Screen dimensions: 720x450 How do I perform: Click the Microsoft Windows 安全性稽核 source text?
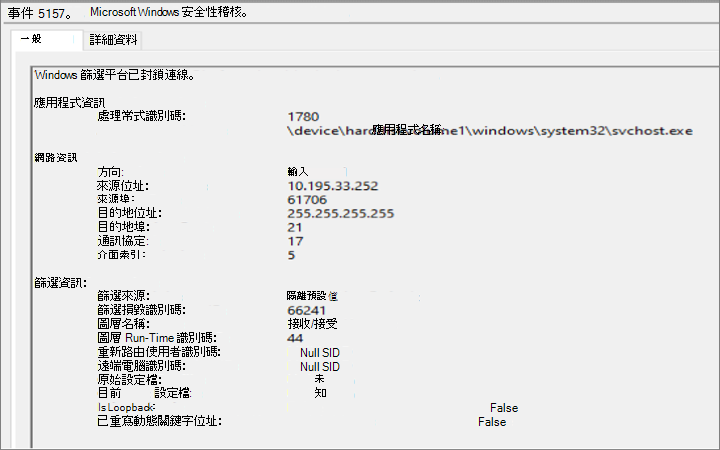[x=169, y=12]
